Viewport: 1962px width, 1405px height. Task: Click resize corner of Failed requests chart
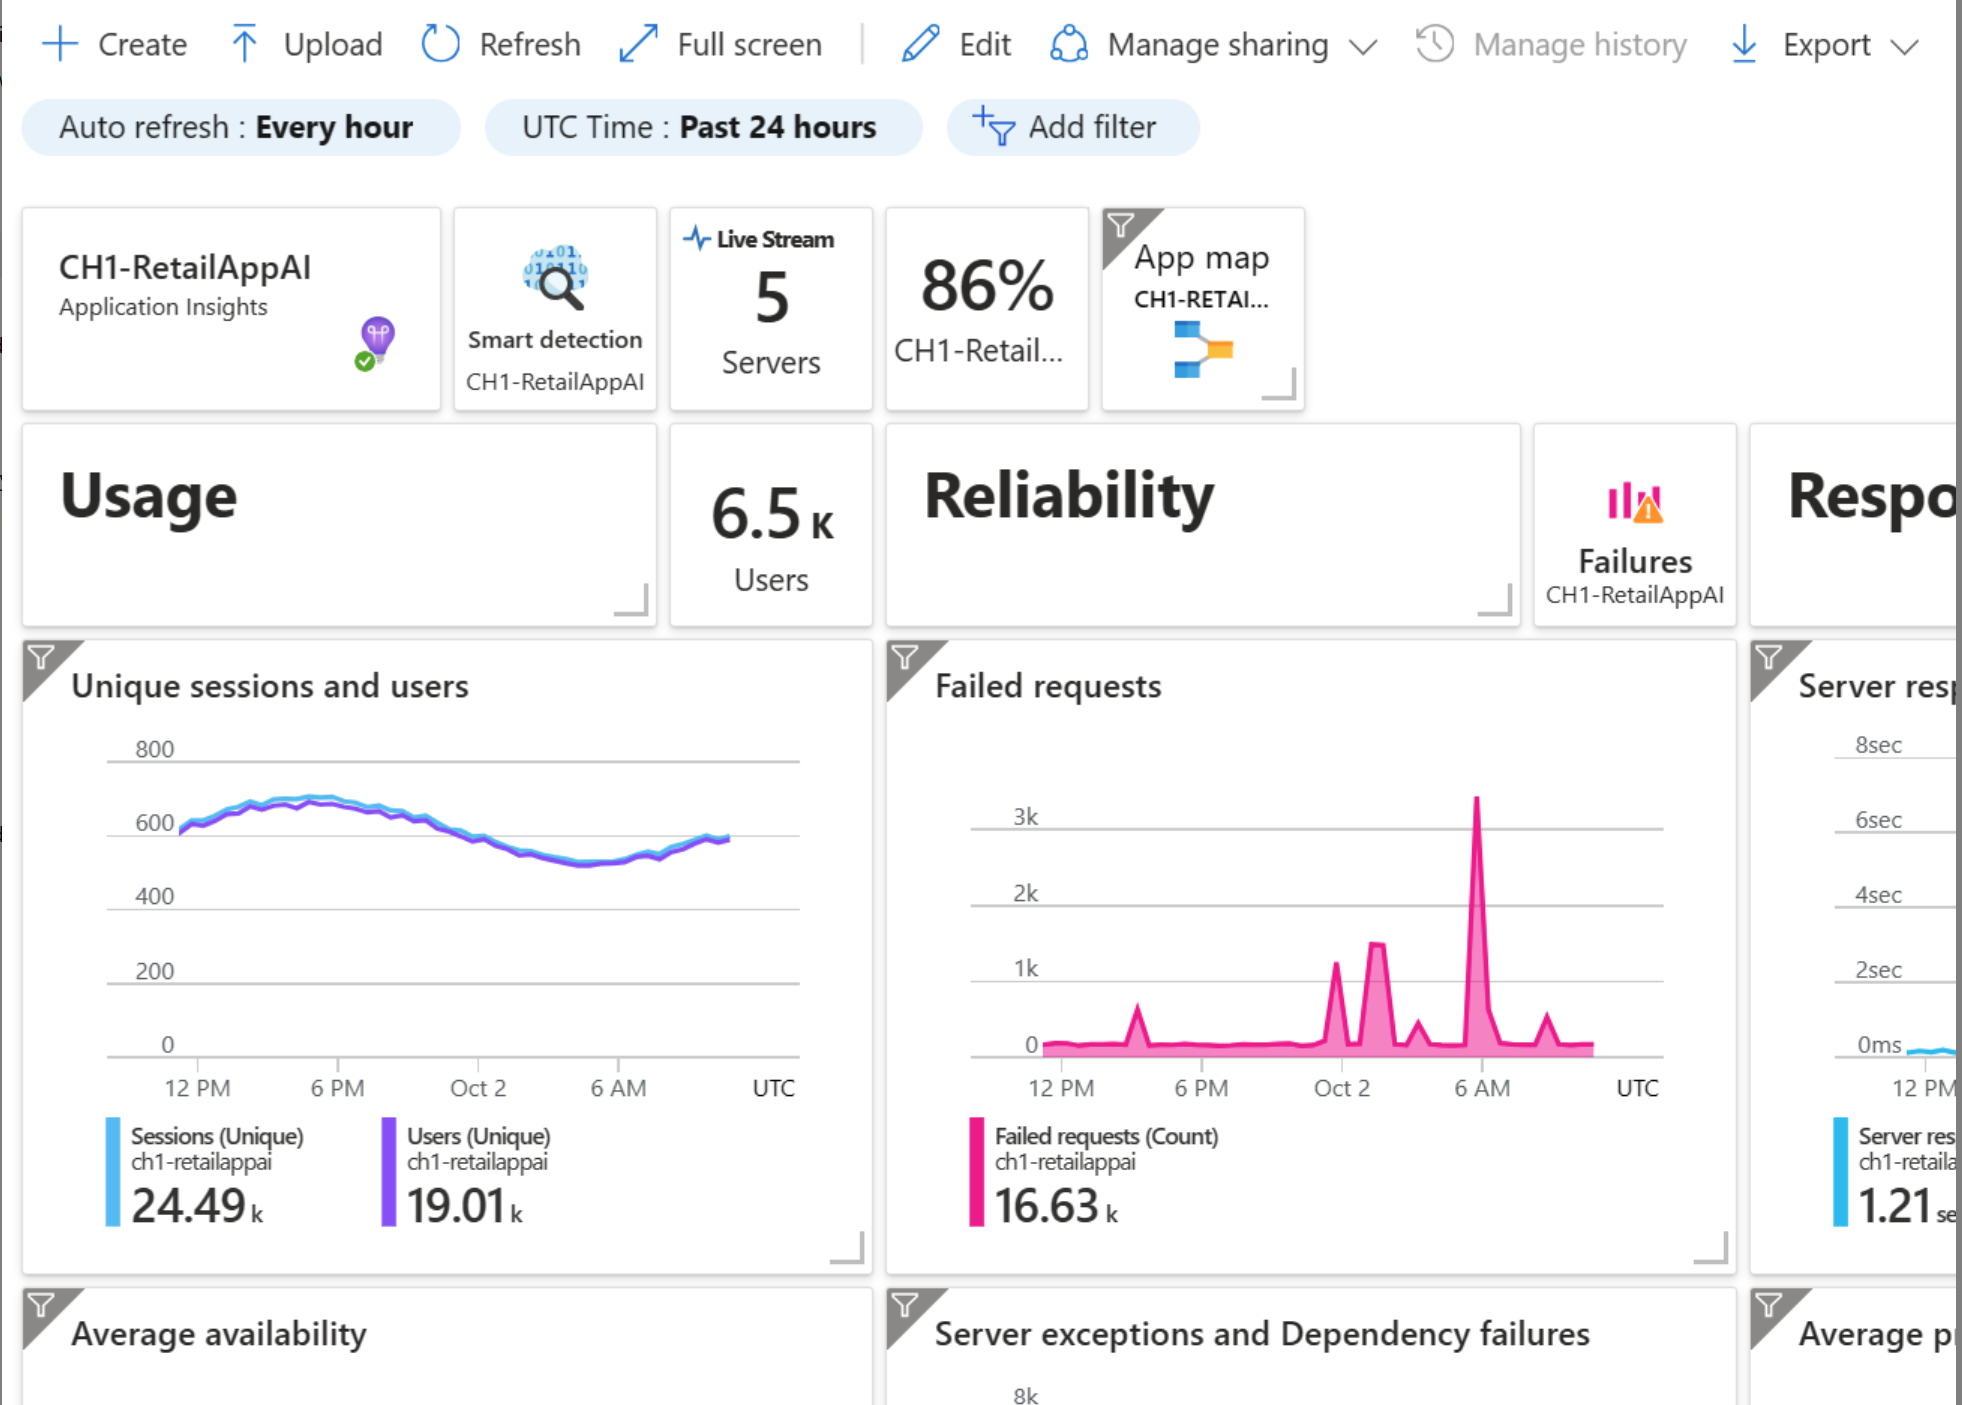coord(1712,1248)
